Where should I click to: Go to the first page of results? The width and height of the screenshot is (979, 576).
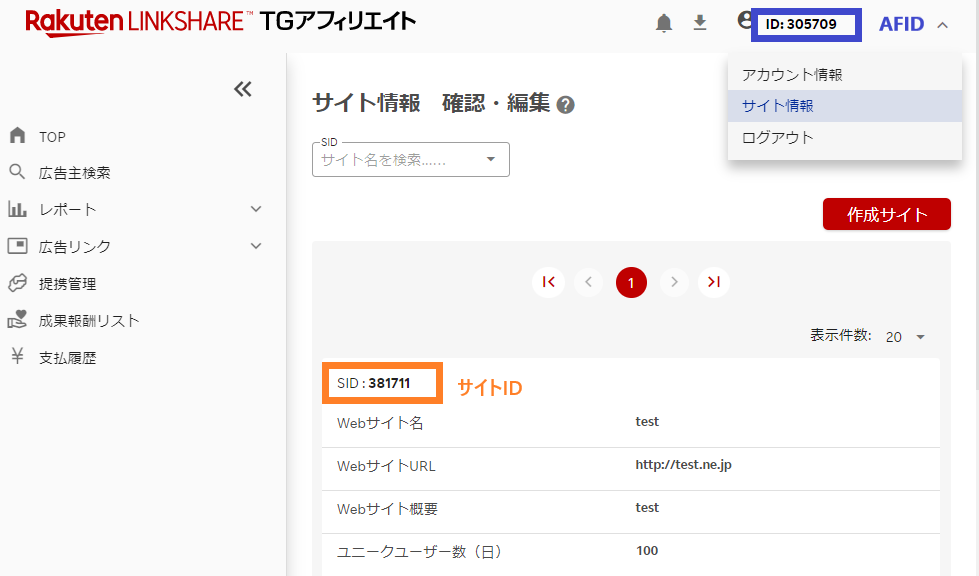point(548,283)
